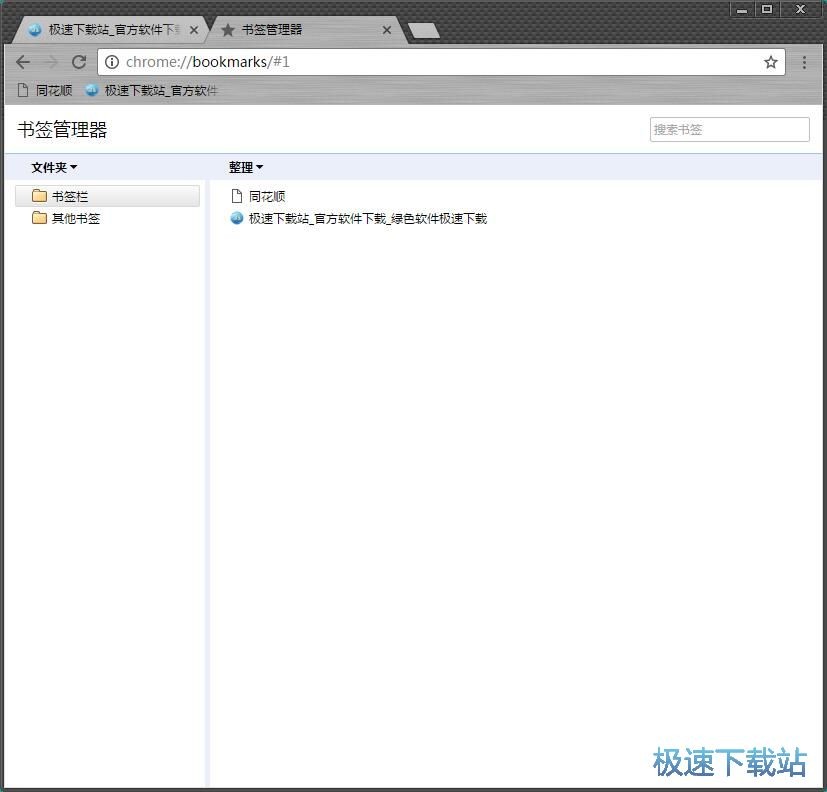
Task: Click the page icon beside 同花顺 in the list
Action: click(237, 196)
